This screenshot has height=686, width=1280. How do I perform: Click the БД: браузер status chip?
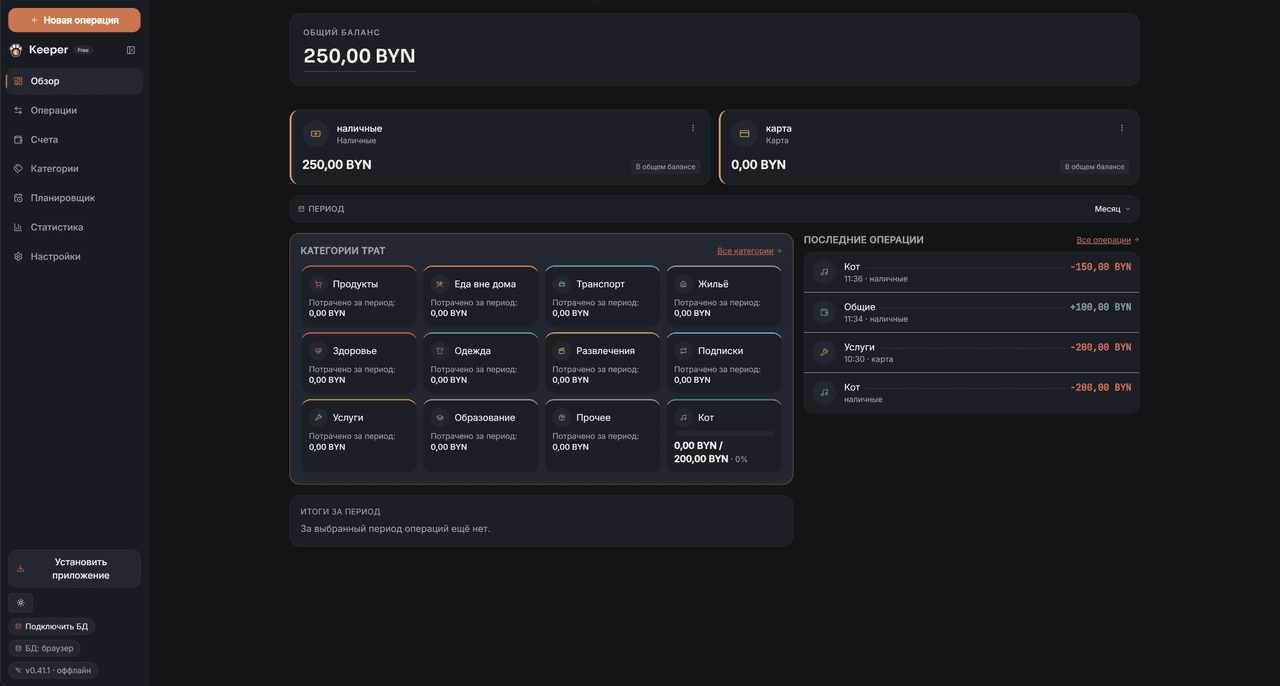click(x=44, y=648)
